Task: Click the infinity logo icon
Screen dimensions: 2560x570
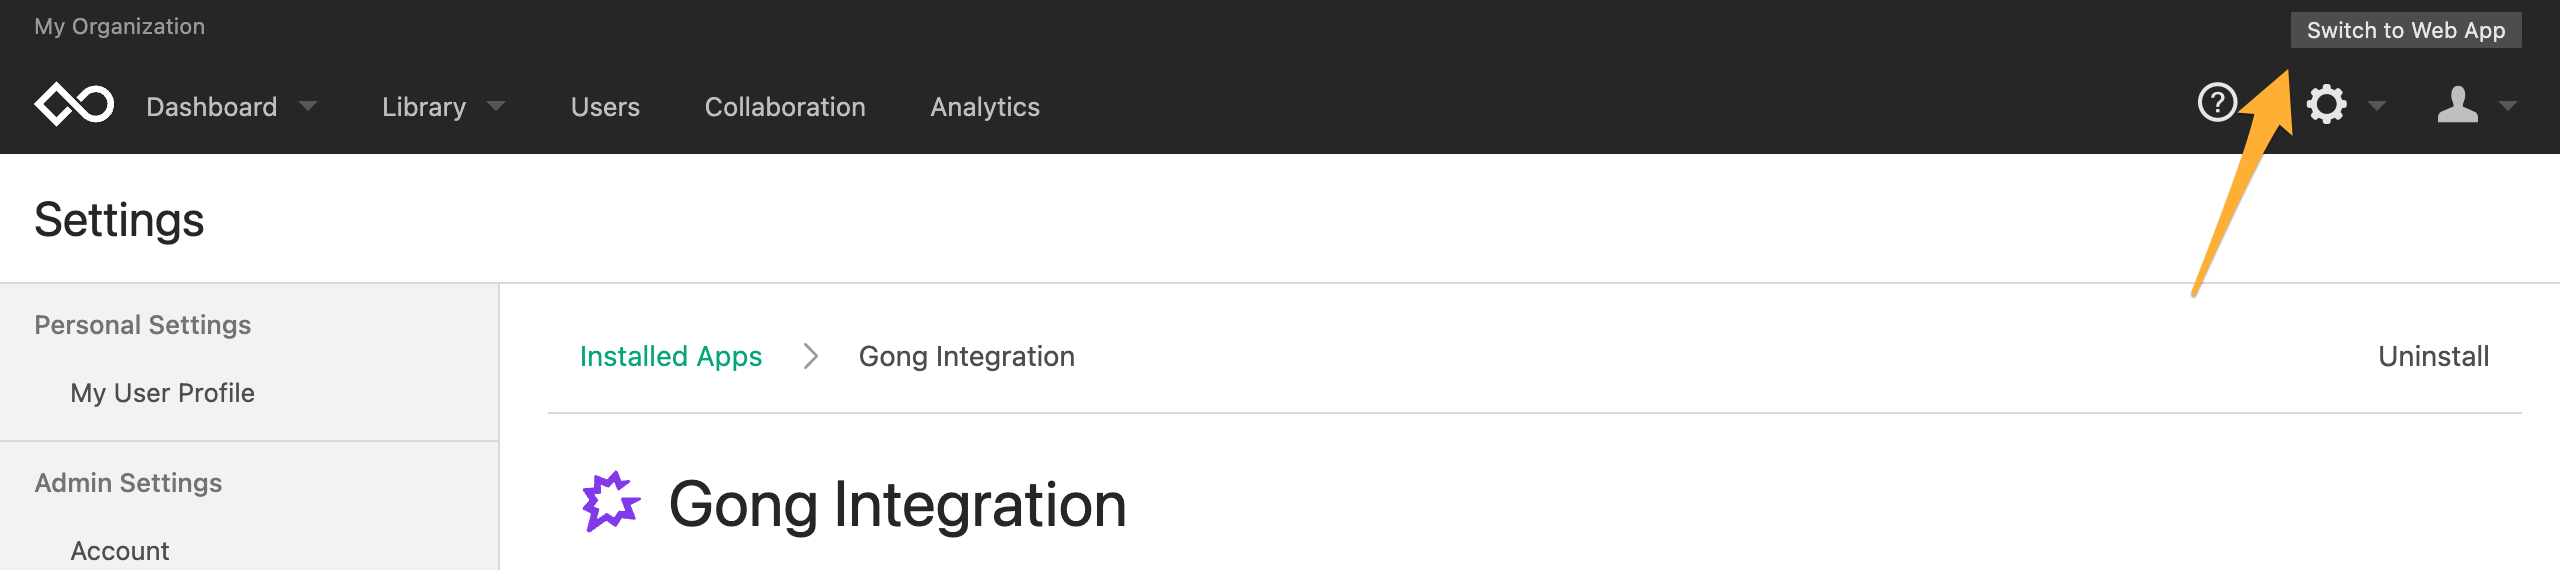Action: (74, 104)
